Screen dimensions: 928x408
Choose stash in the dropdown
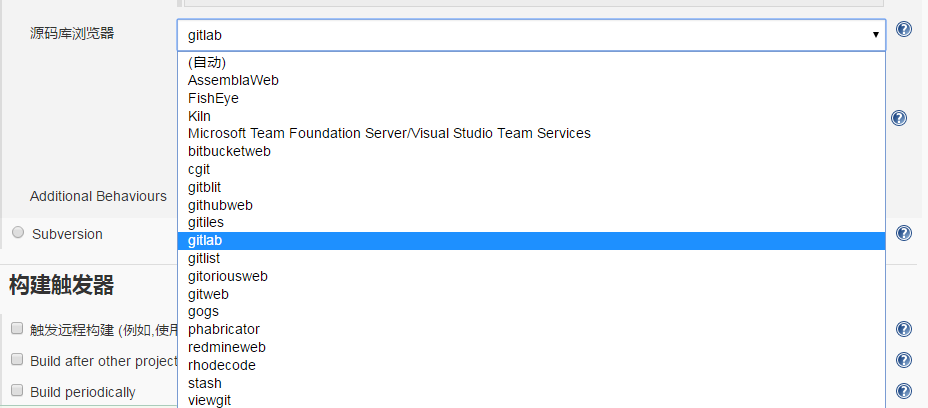click(531, 383)
